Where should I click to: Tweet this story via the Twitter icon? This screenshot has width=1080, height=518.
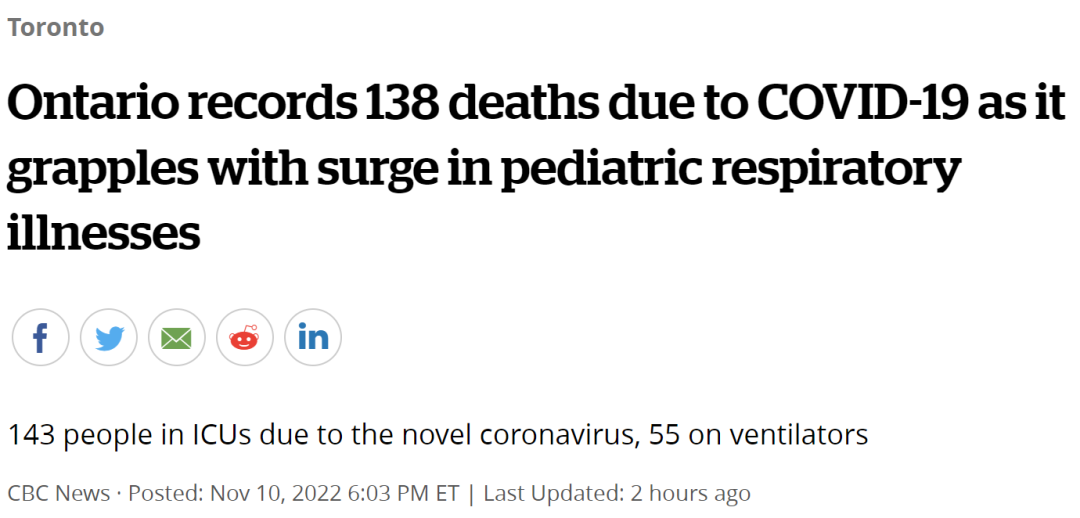click(109, 338)
